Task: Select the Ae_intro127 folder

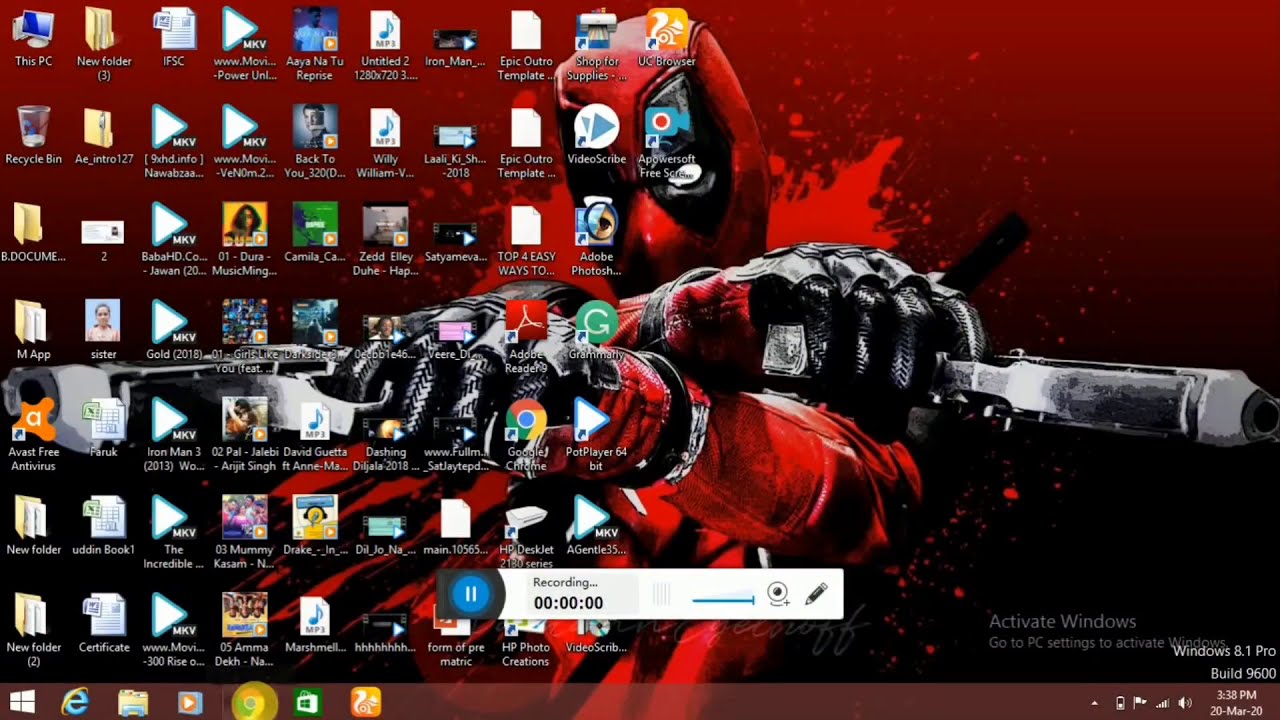Action: click(x=104, y=135)
